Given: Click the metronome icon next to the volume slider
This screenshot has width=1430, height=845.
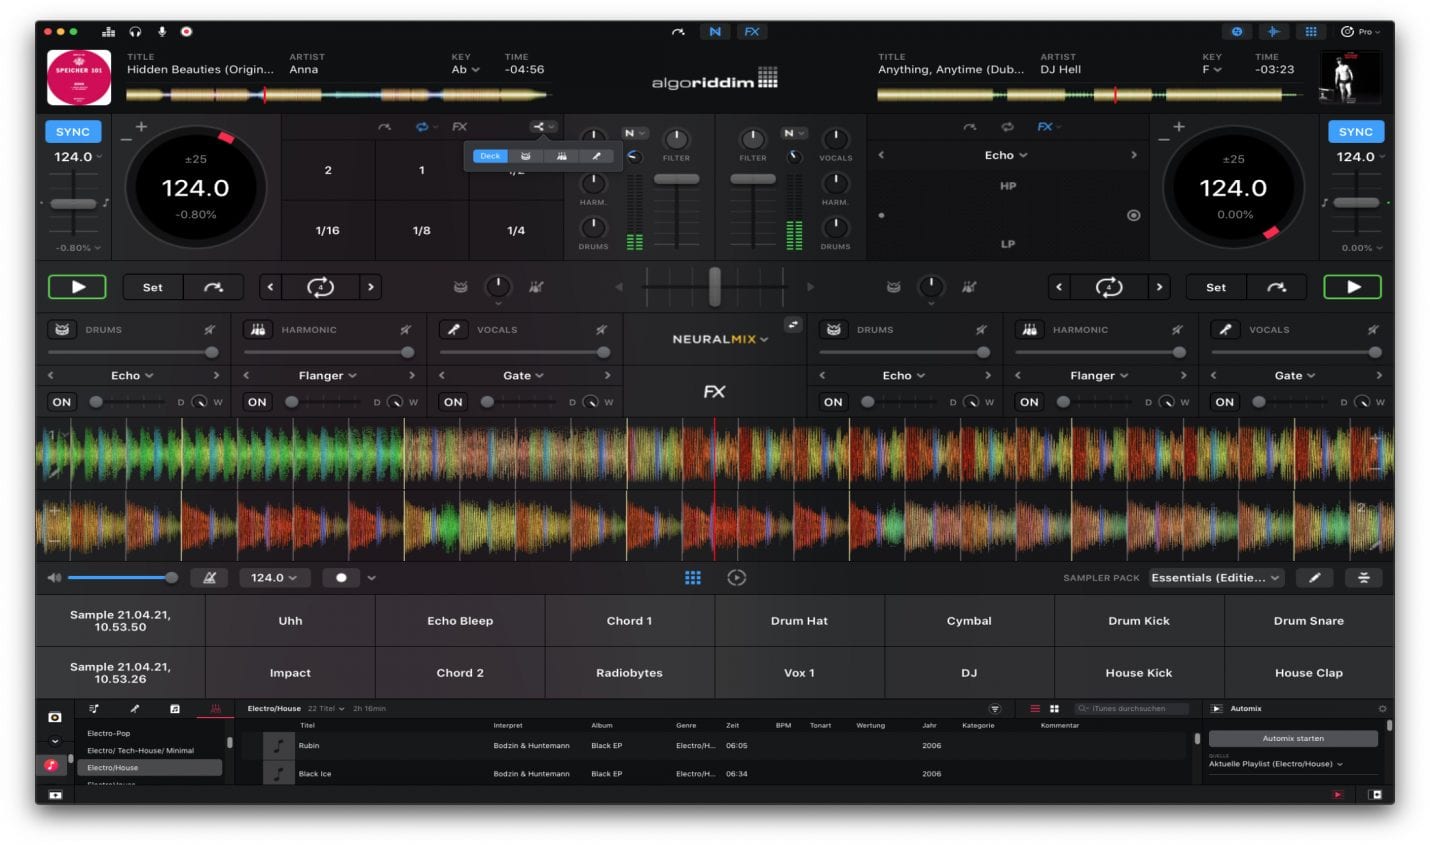Looking at the screenshot, I should pos(209,577).
